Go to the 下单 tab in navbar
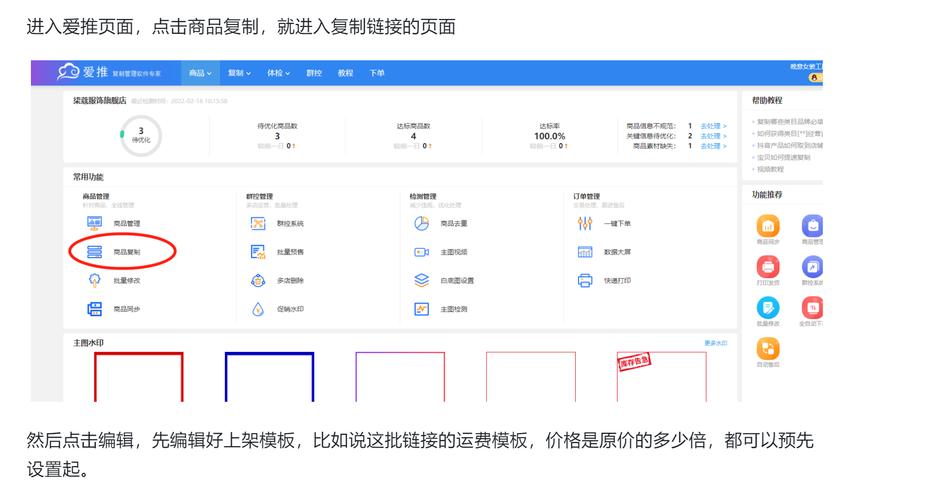This screenshot has width=930, height=500. [377, 73]
